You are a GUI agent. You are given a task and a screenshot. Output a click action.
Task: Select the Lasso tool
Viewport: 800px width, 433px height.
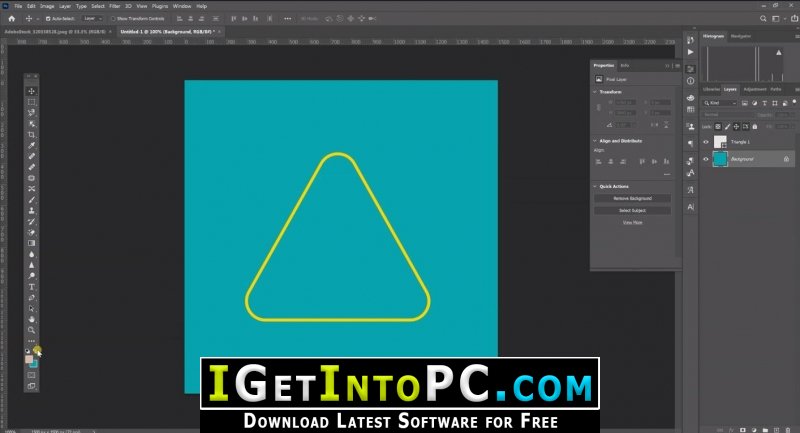(x=32, y=113)
